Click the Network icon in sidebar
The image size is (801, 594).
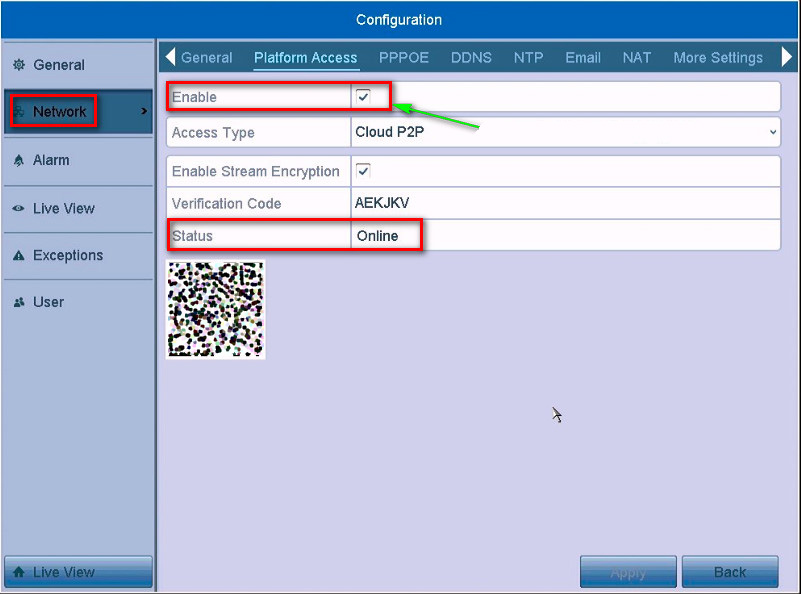19,111
